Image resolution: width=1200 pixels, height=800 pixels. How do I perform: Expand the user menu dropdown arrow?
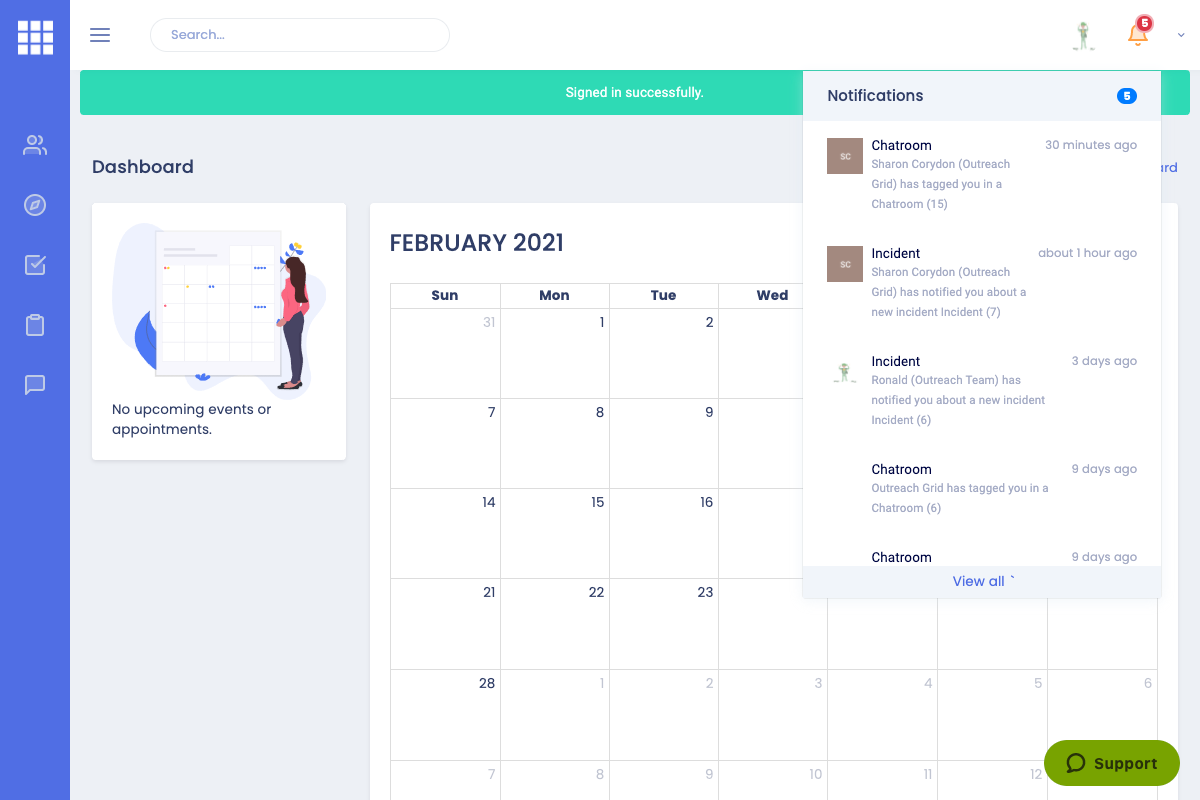point(1180,35)
